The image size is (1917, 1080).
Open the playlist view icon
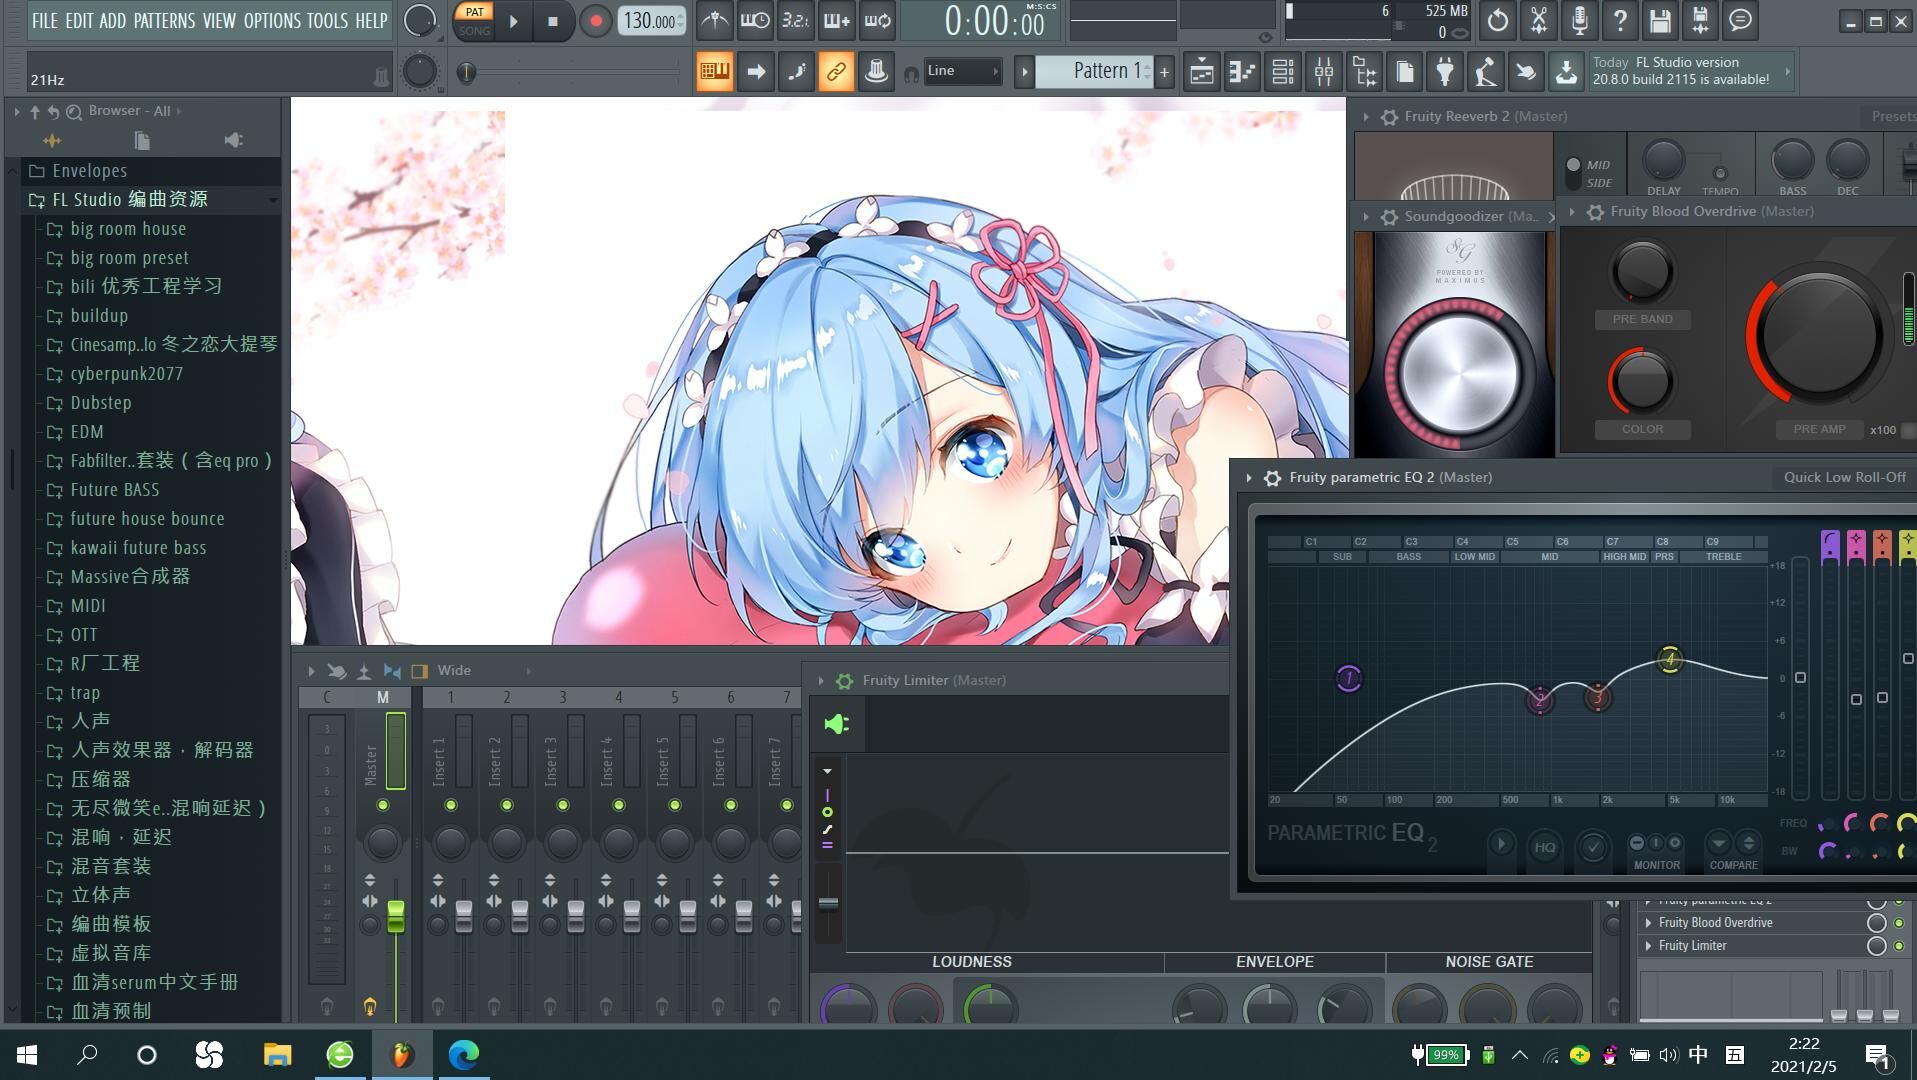pos(1201,71)
